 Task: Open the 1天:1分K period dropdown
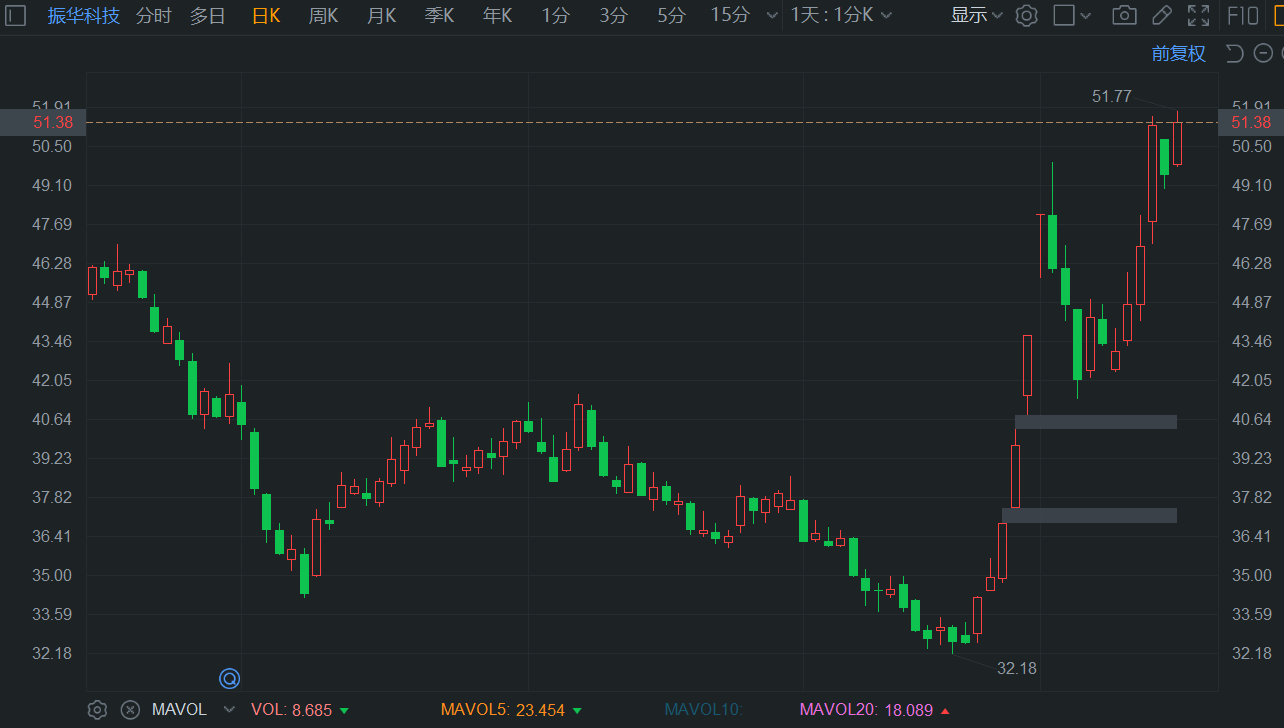842,15
